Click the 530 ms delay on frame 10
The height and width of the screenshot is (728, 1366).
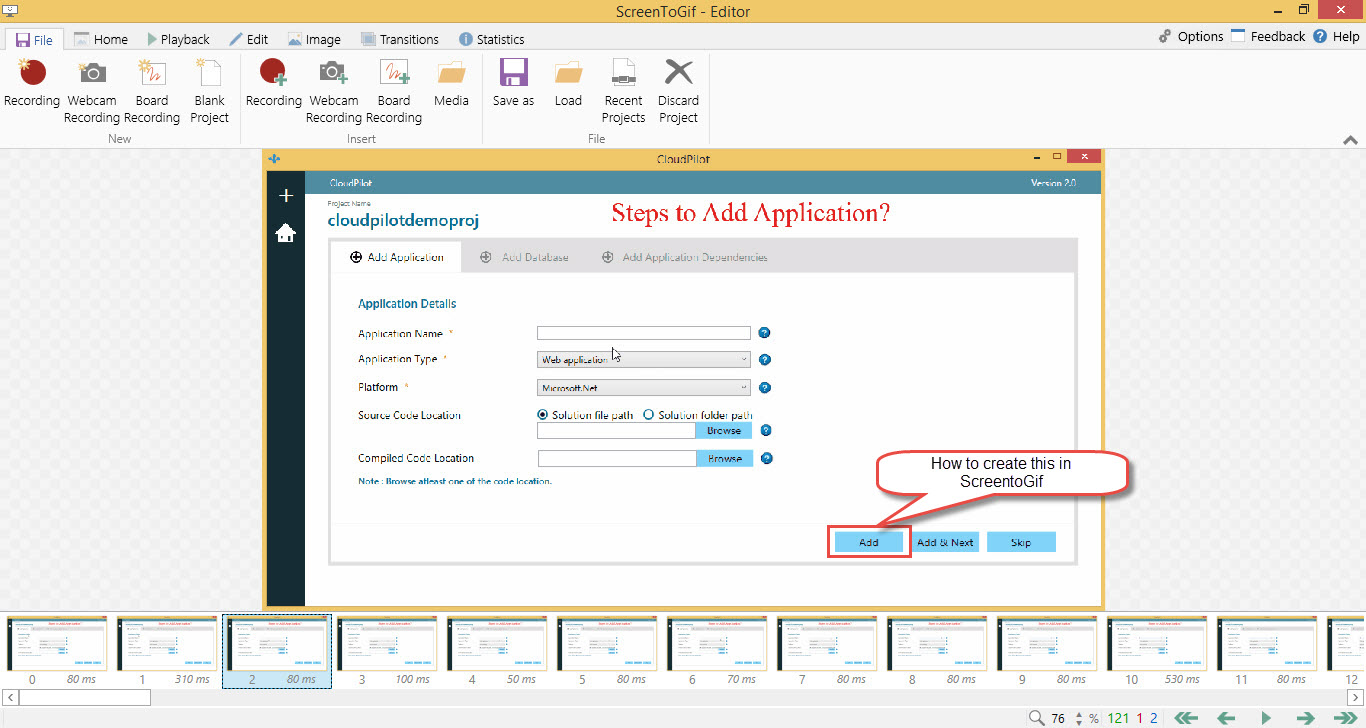point(1182,679)
